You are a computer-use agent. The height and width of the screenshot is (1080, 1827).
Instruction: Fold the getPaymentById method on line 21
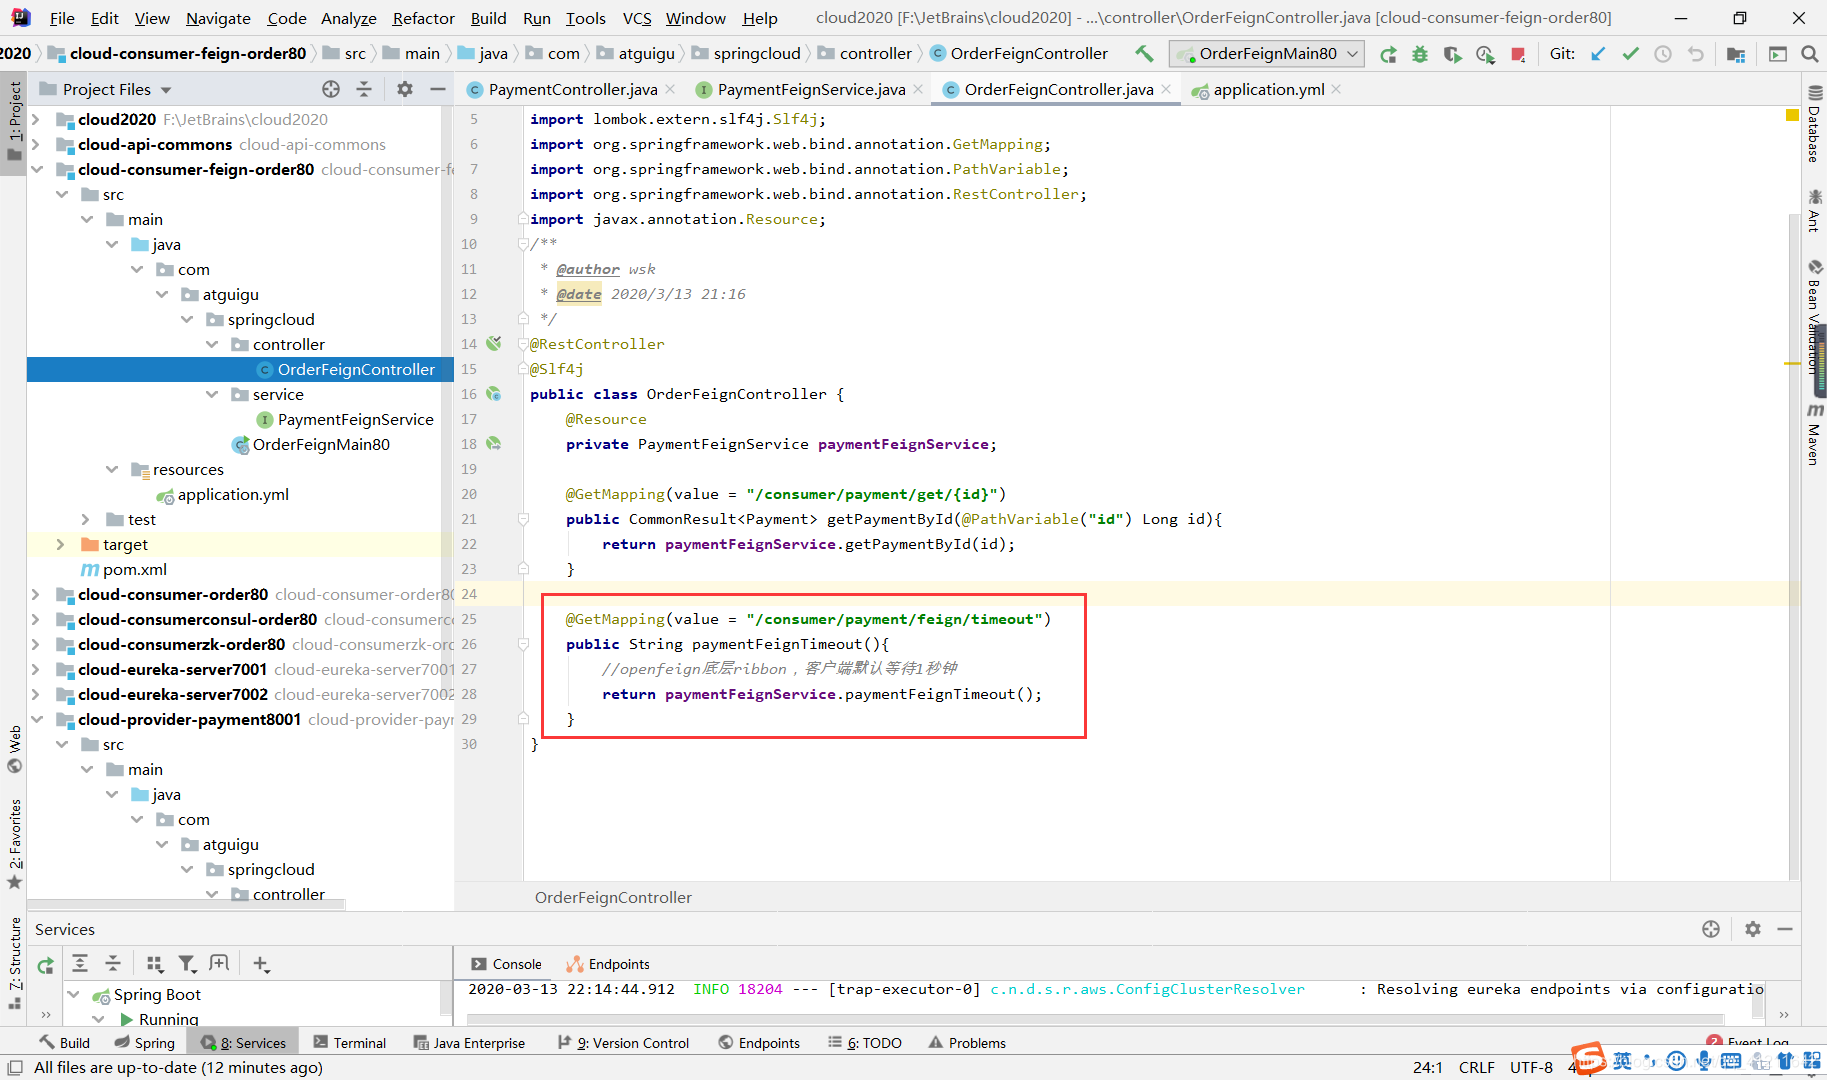click(x=523, y=519)
